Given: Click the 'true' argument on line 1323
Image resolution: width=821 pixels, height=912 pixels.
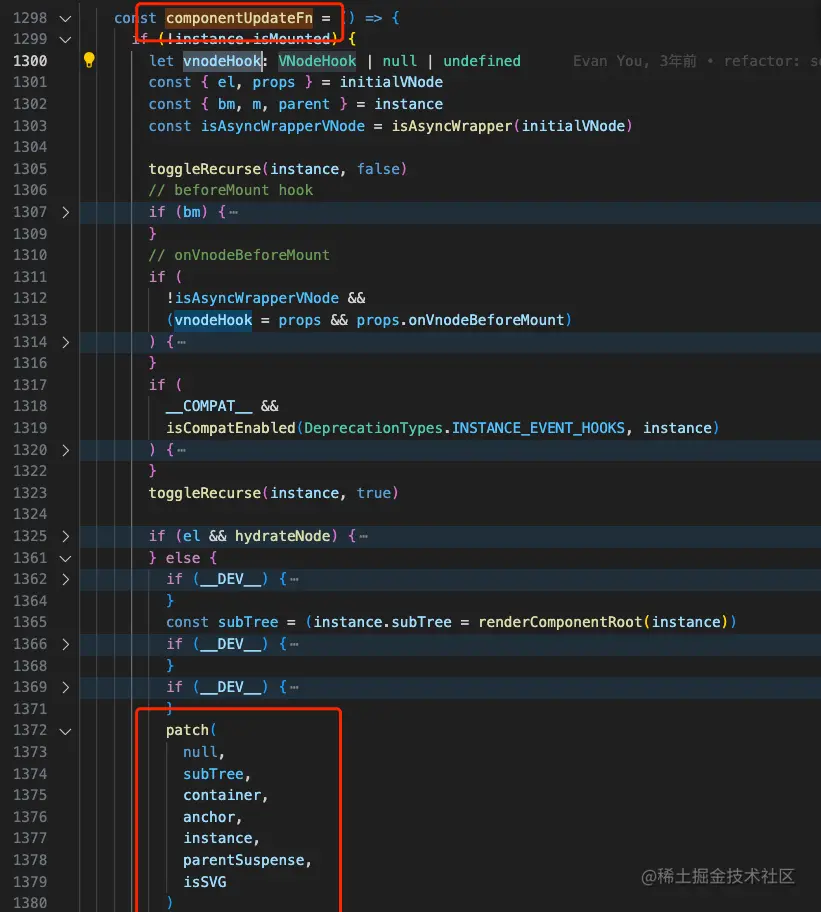Looking at the screenshot, I should pos(374,493).
